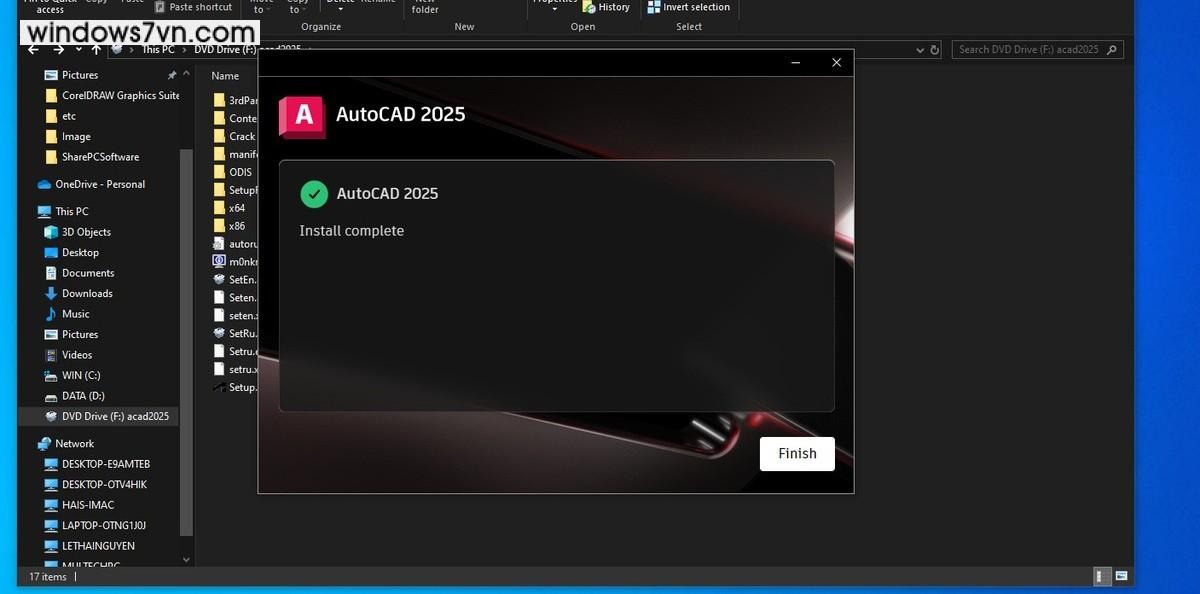The width and height of the screenshot is (1200, 594).
Task: Select the Downloads folder icon
Action: point(51,293)
